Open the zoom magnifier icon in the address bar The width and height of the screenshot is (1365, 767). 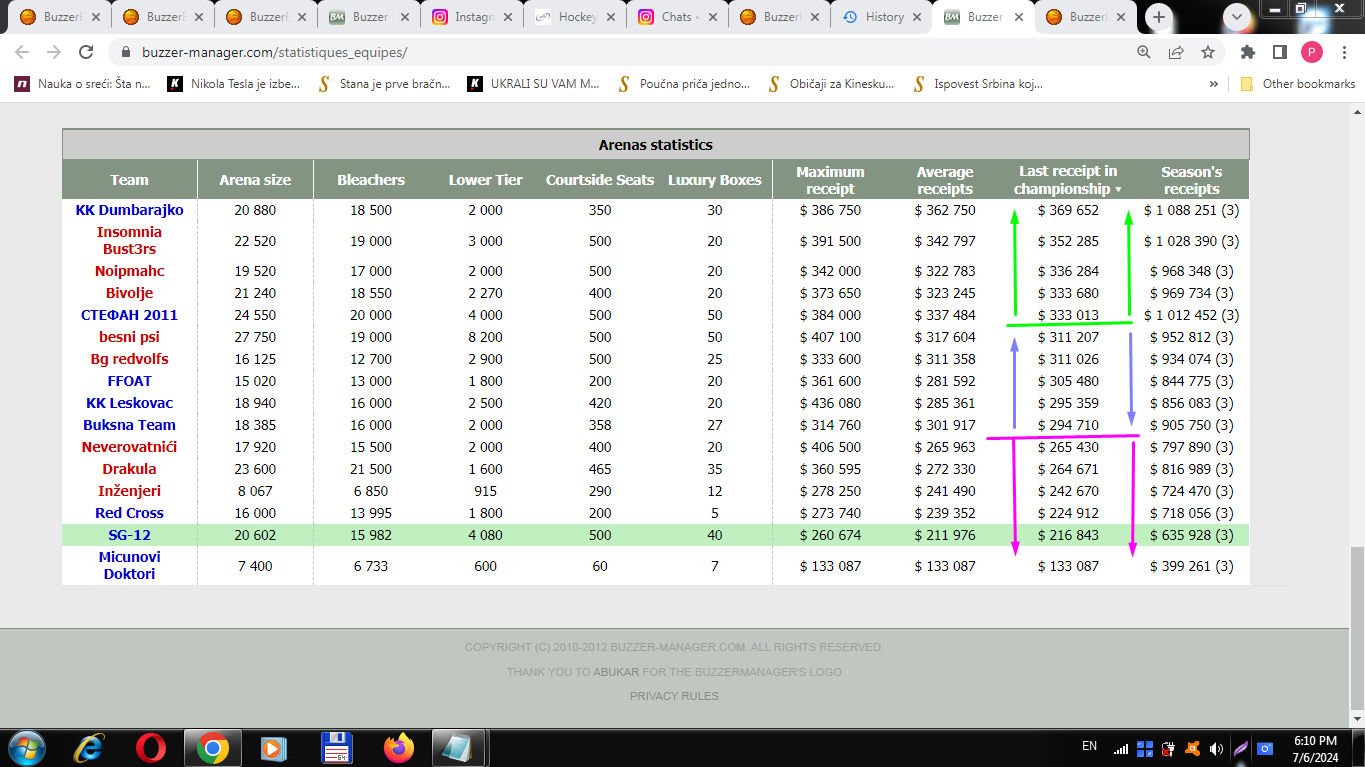point(1144,52)
